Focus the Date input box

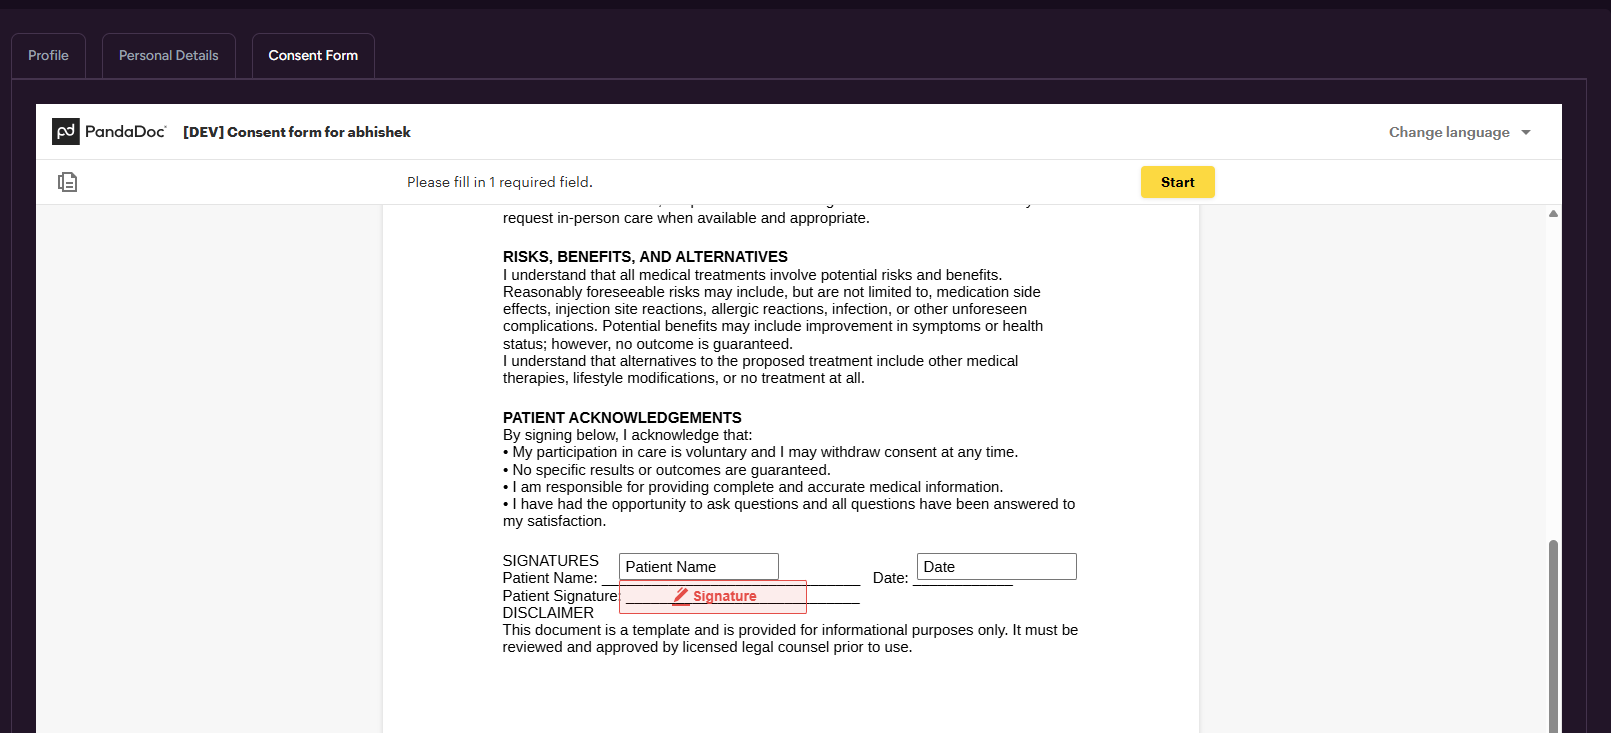pos(996,567)
